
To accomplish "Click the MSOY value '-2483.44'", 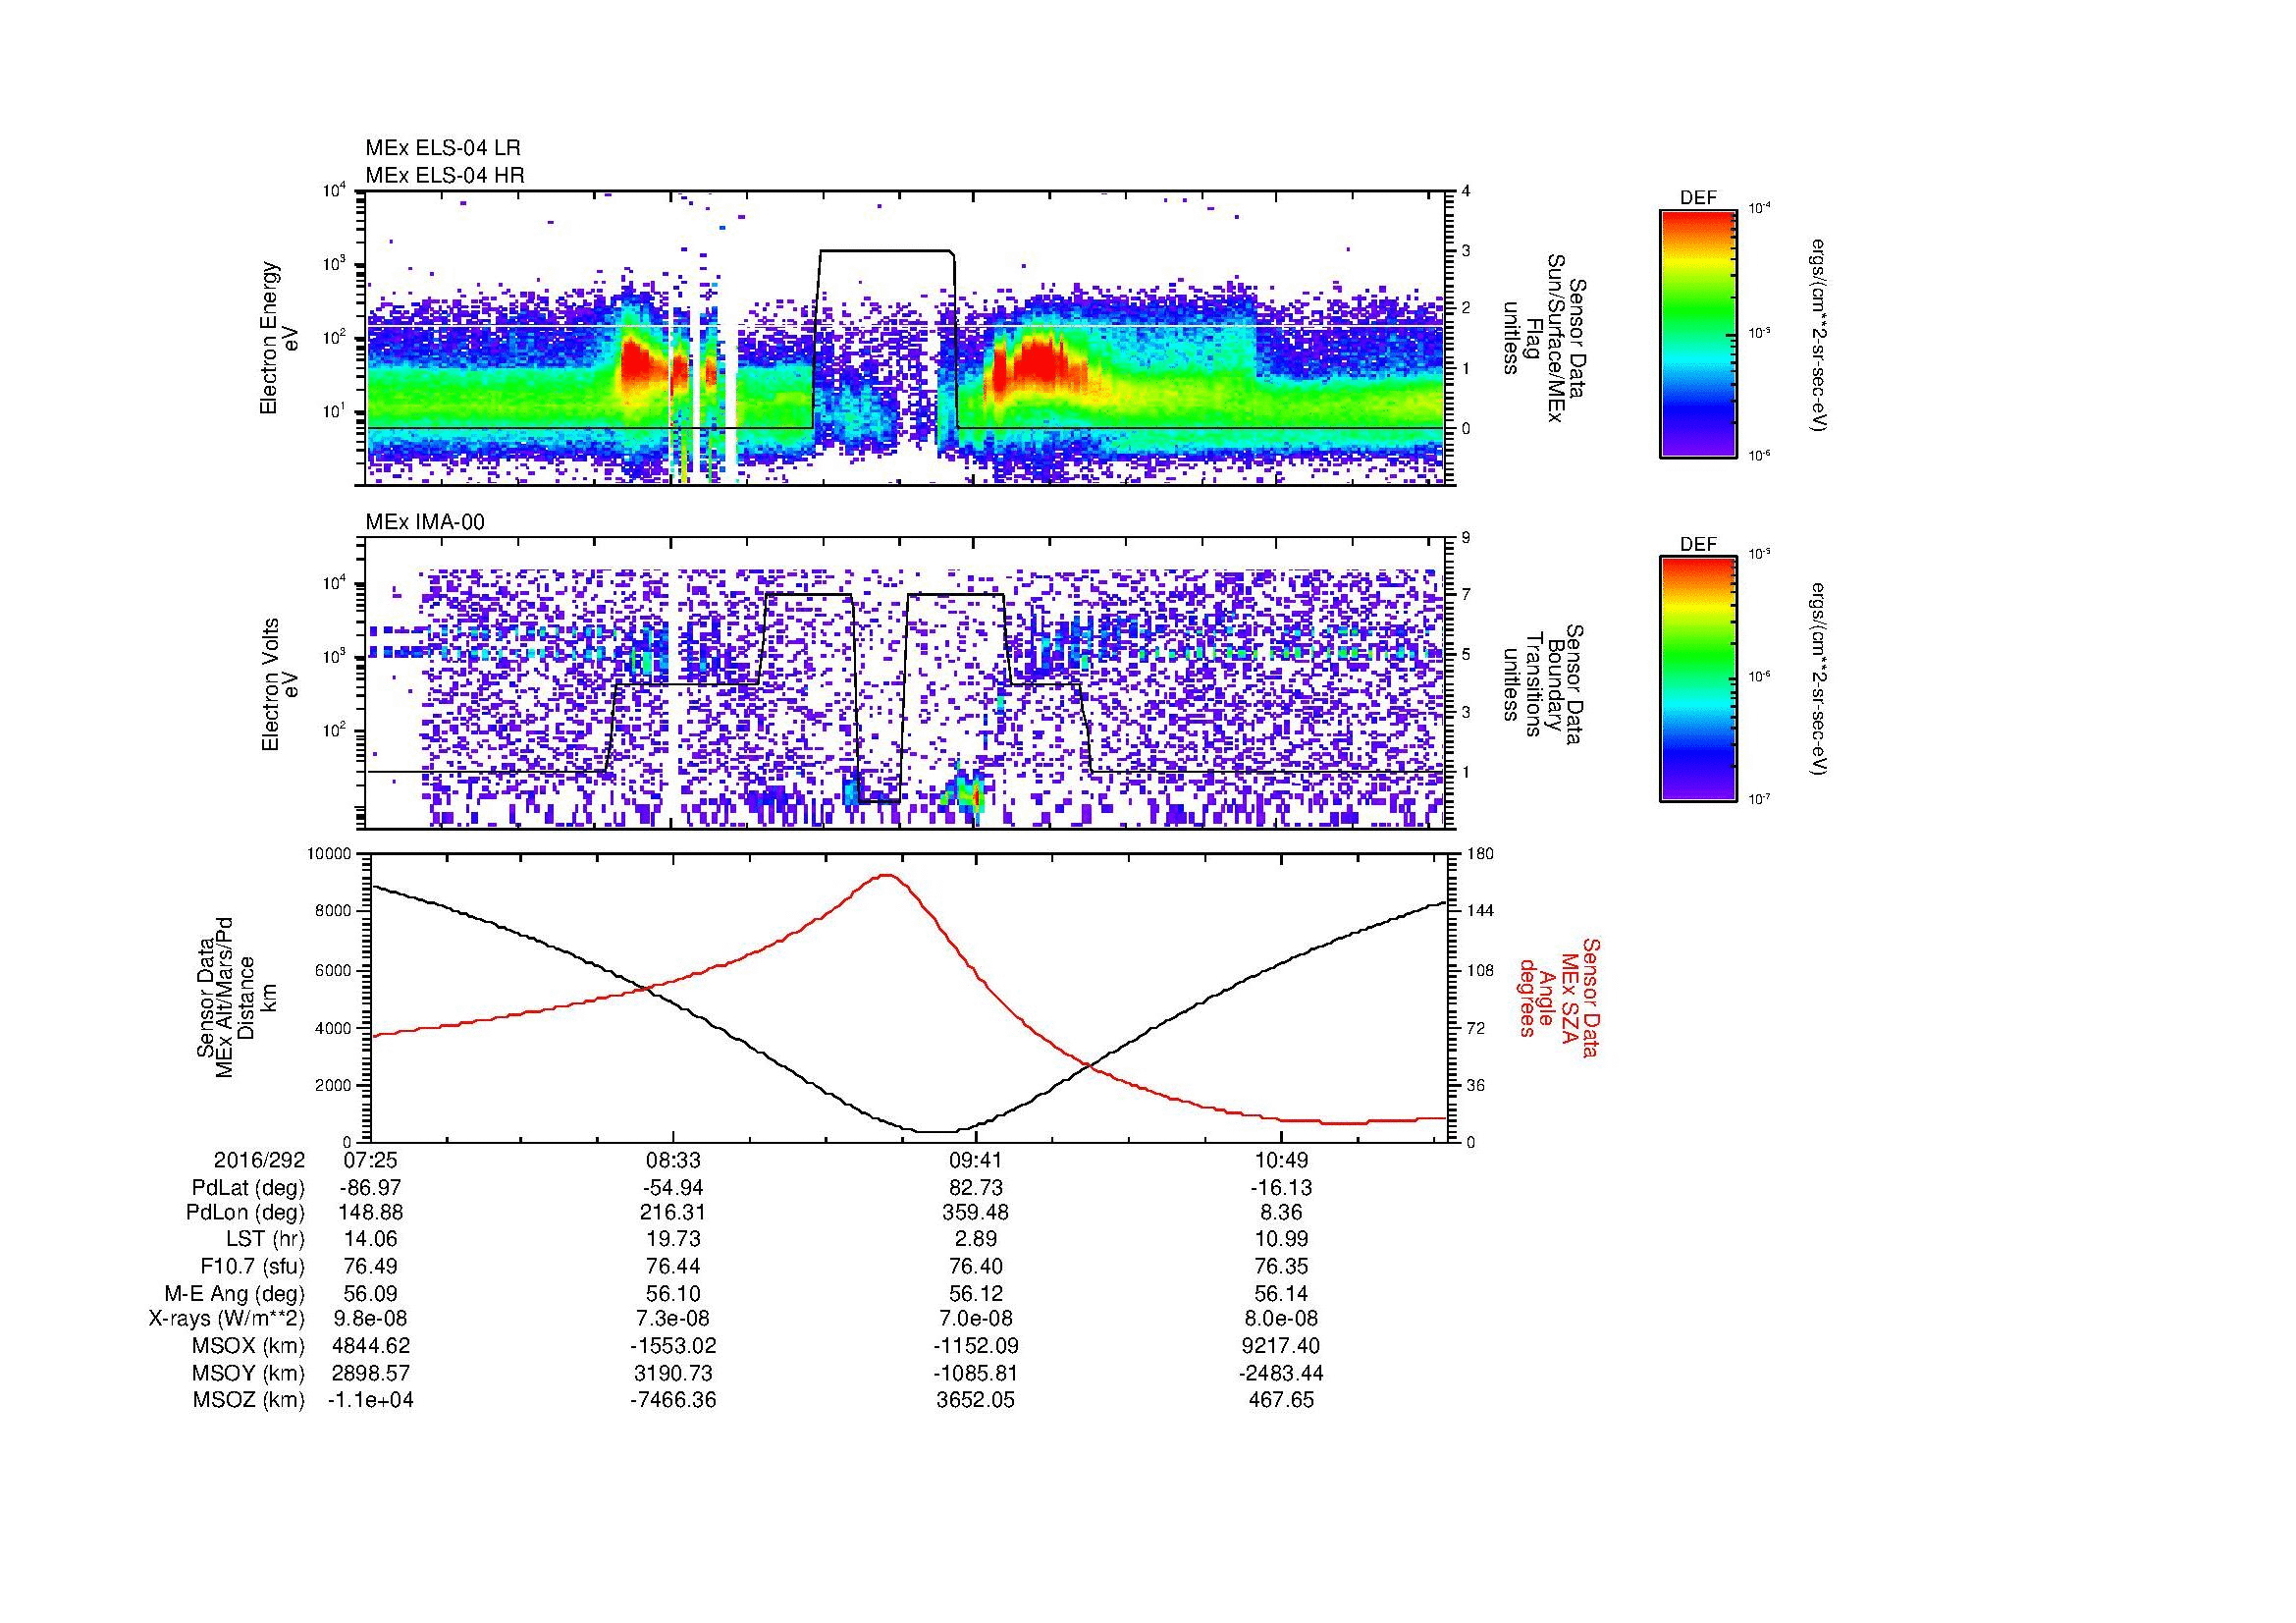I will [1281, 1373].
